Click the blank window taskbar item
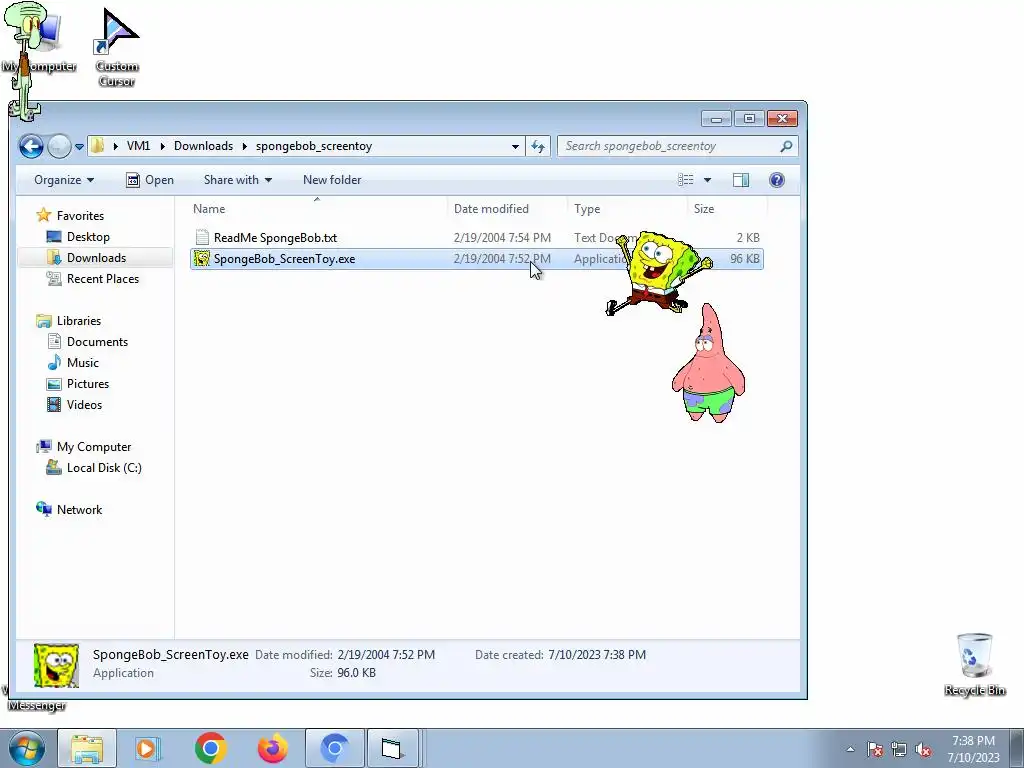Viewport: 1024px width, 768px height. [392, 748]
